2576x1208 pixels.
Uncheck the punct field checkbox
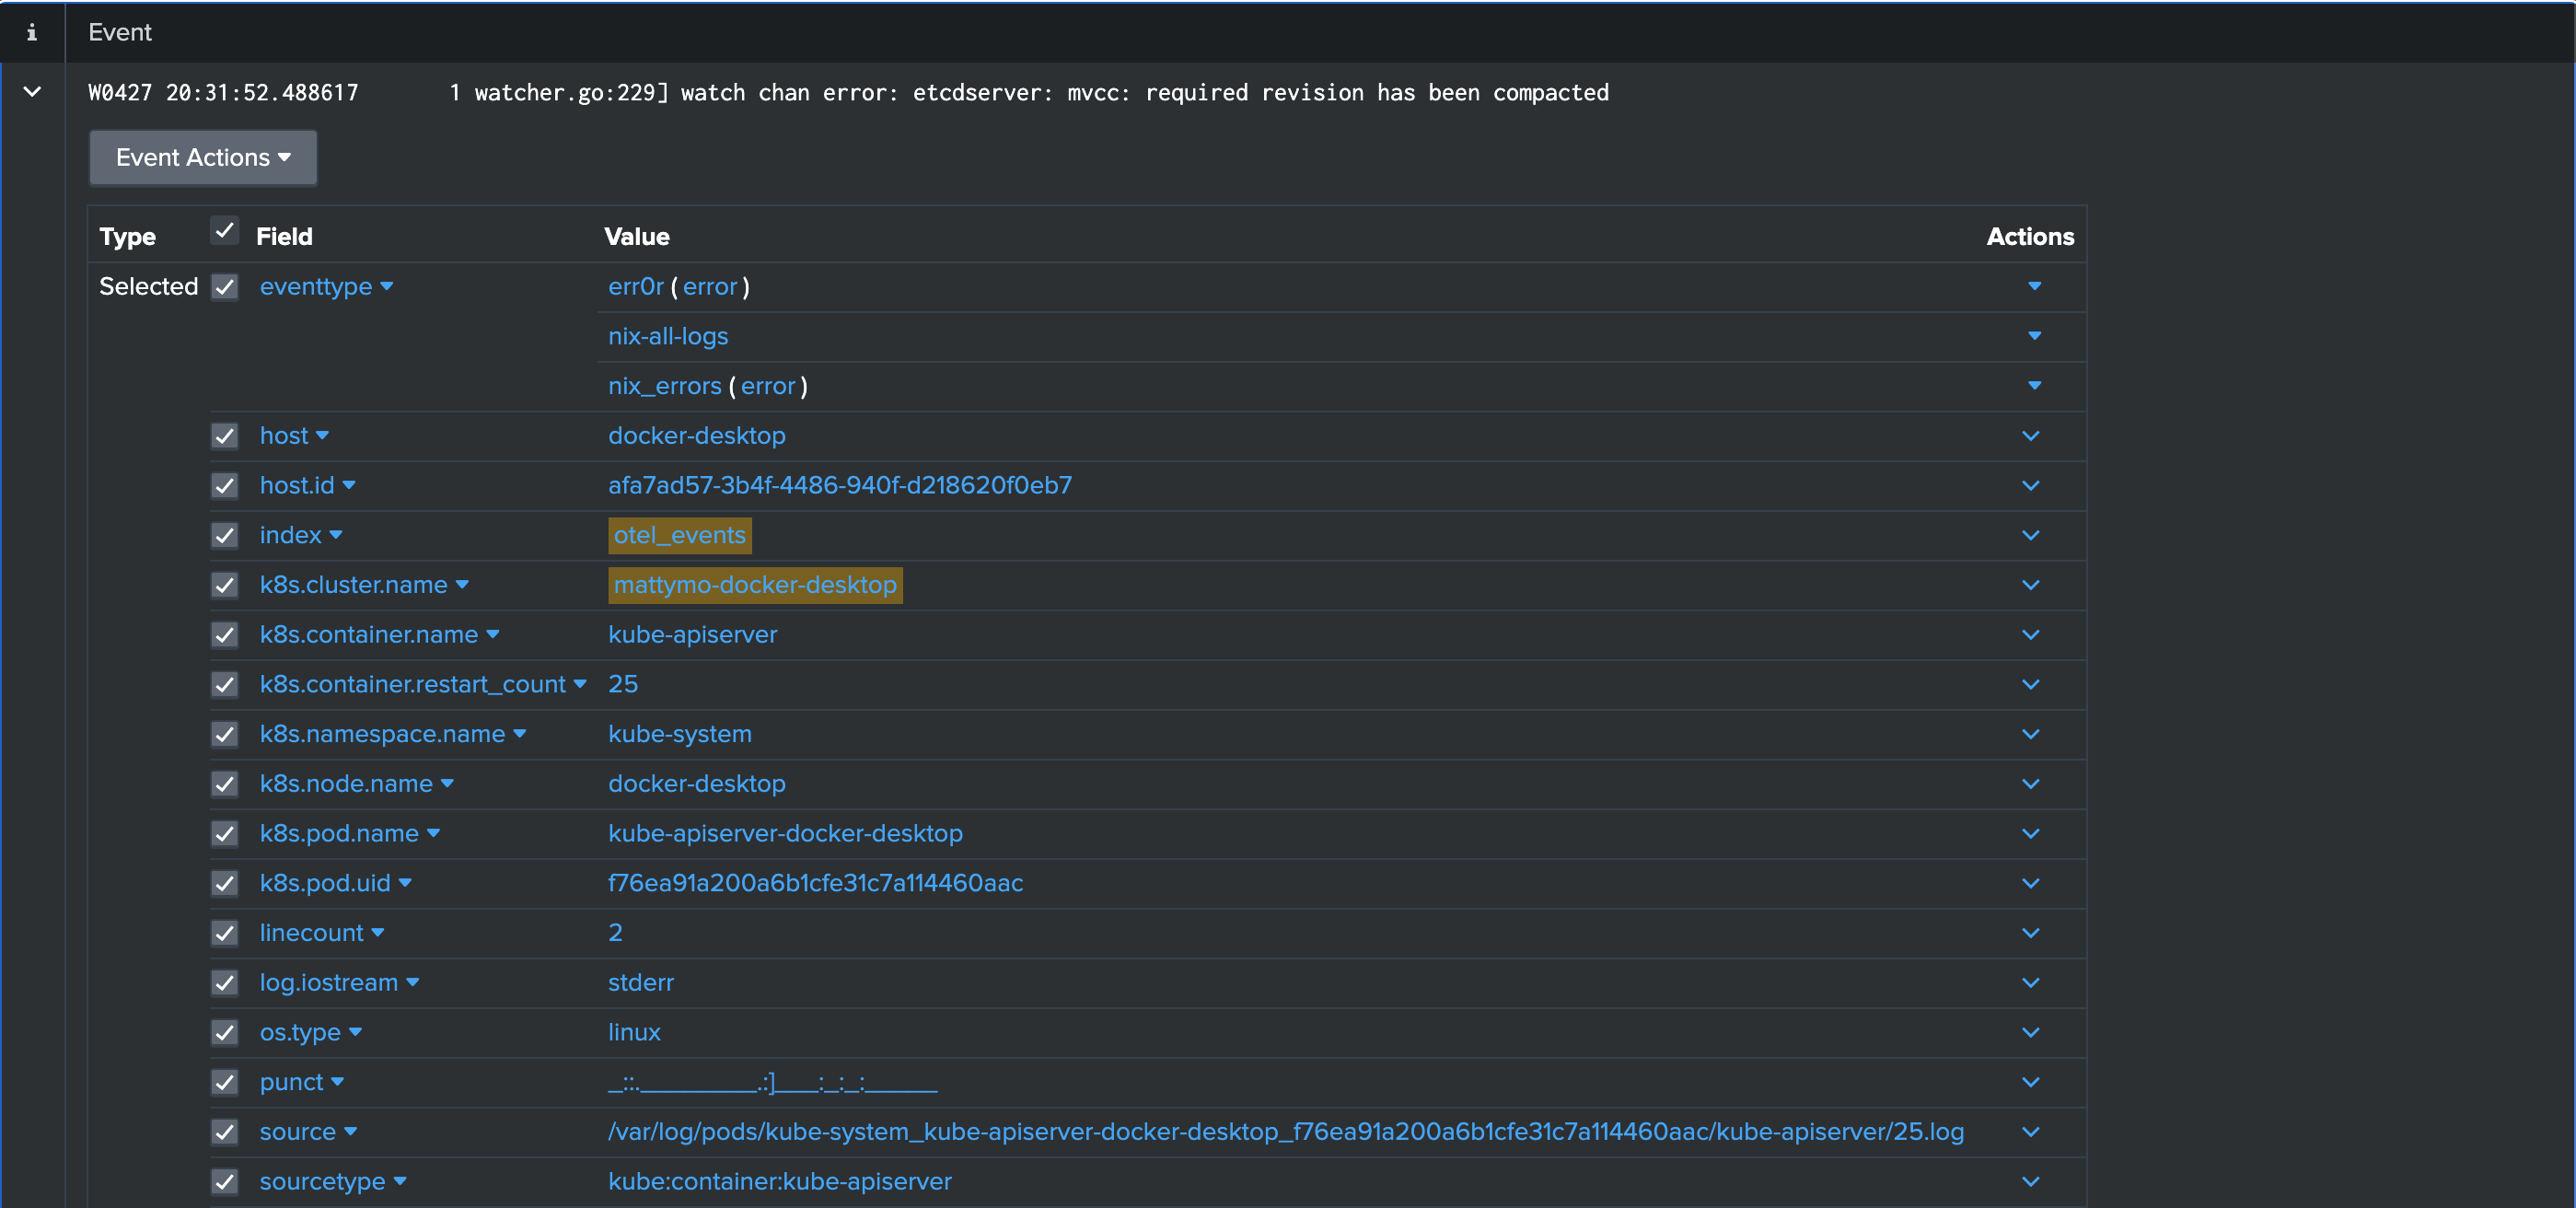click(225, 1083)
